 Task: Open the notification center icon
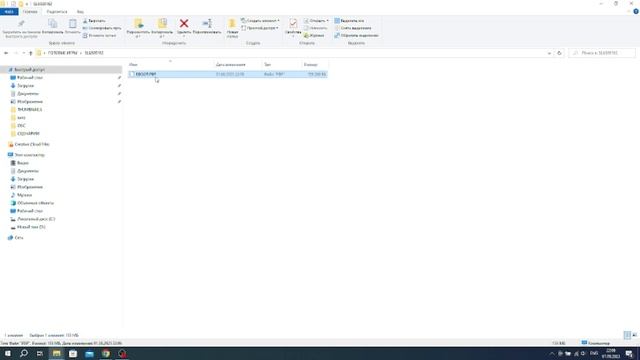(x=629, y=353)
